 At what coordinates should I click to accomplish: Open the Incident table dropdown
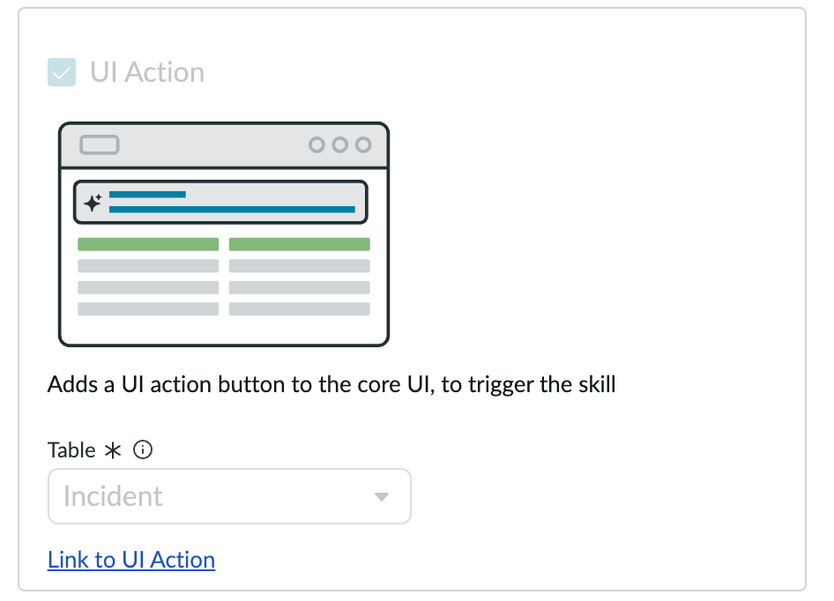pos(229,496)
